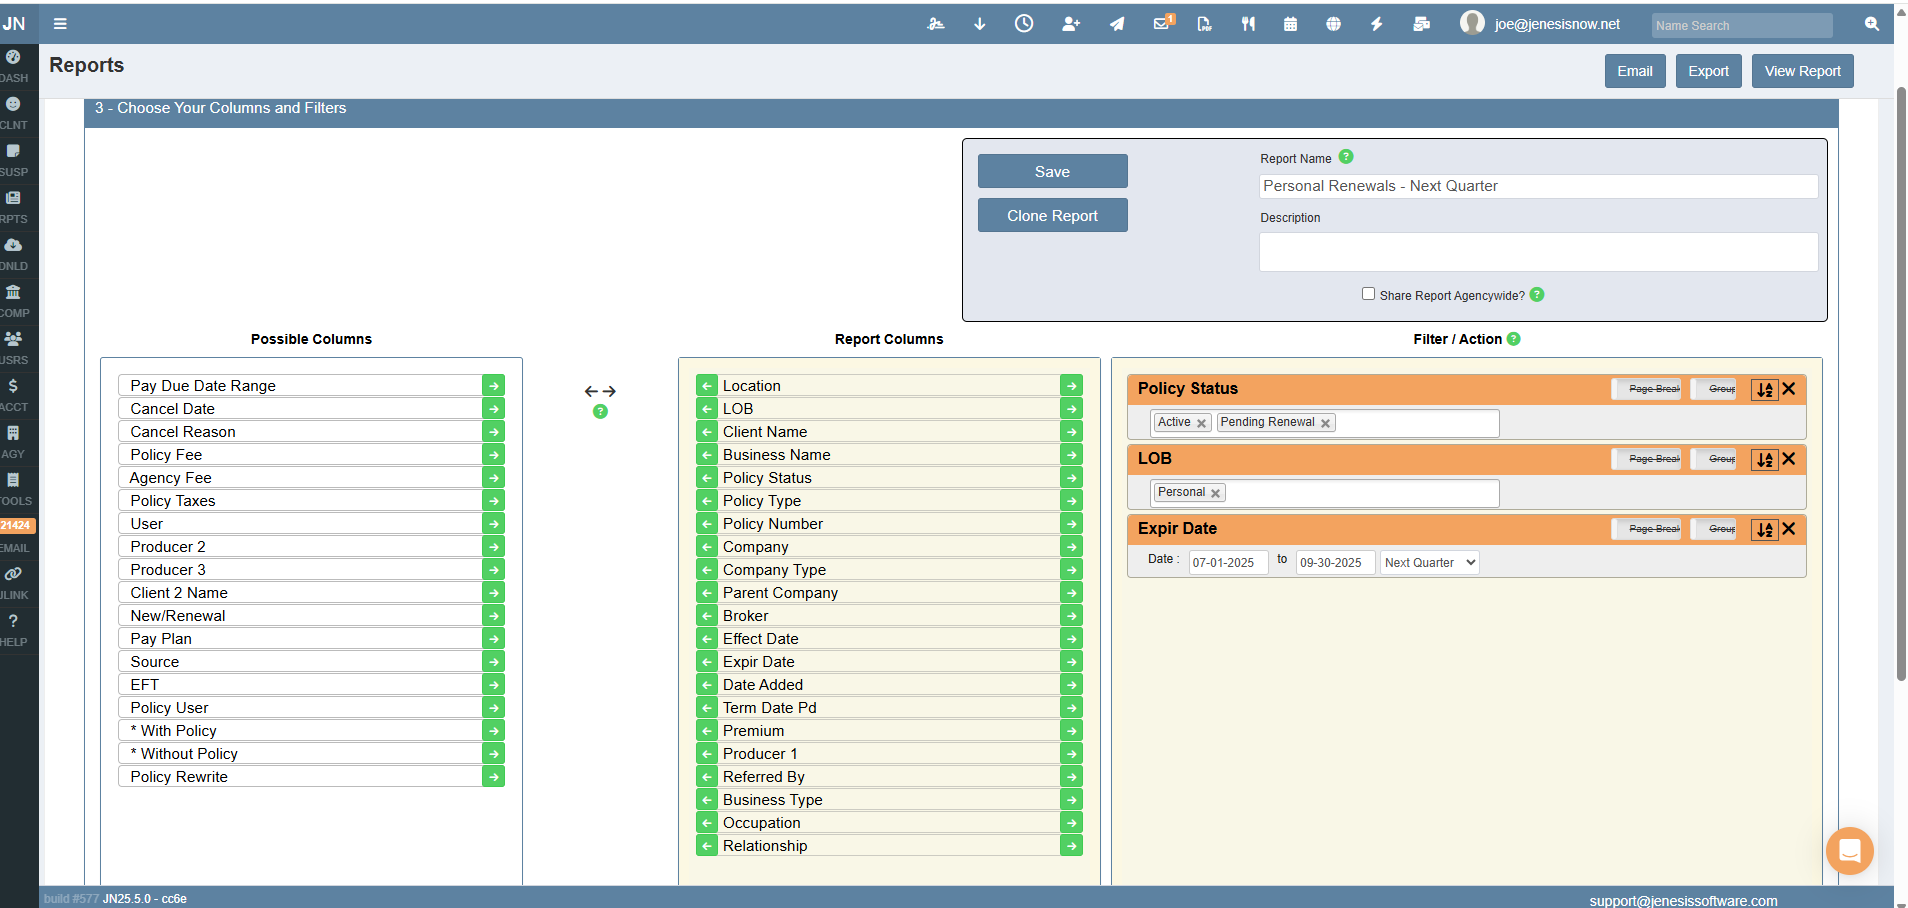Open the Suspense (SUSP) sidebar panel
This screenshot has height=908, width=1908.
[x=14, y=158]
